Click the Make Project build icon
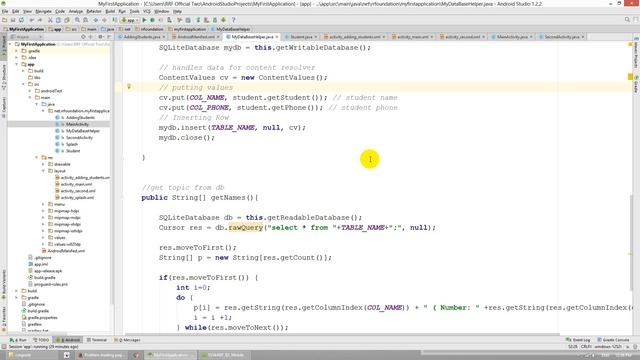Image resolution: width=640 pixels, height=360 pixels. (x=114, y=20)
